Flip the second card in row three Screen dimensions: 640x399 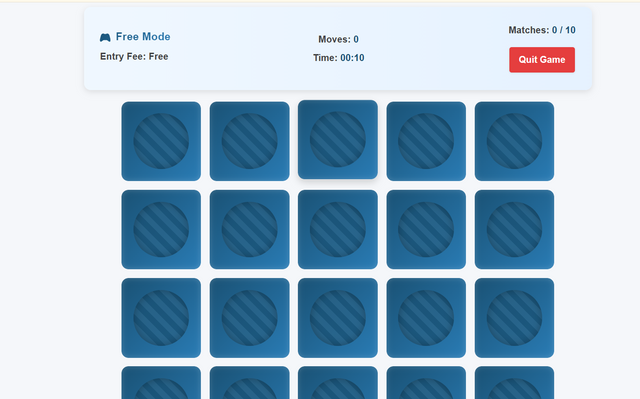point(249,318)
